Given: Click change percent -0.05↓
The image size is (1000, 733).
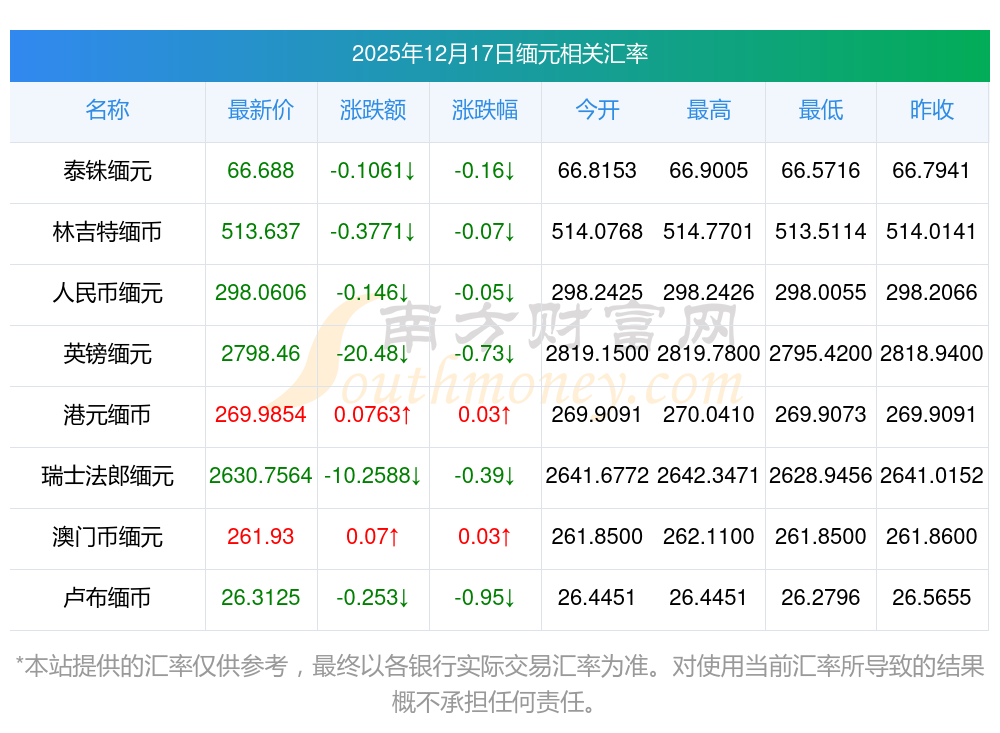Looking at the screenshot, I should (x=485, y=292).
